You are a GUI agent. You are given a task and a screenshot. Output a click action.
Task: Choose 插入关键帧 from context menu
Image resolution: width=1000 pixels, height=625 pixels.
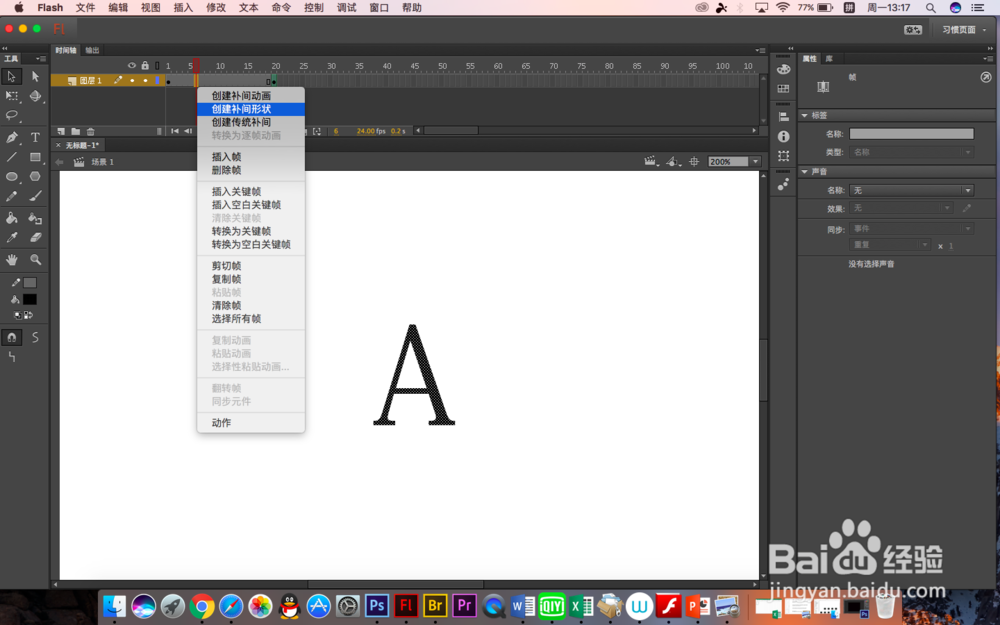251,191
